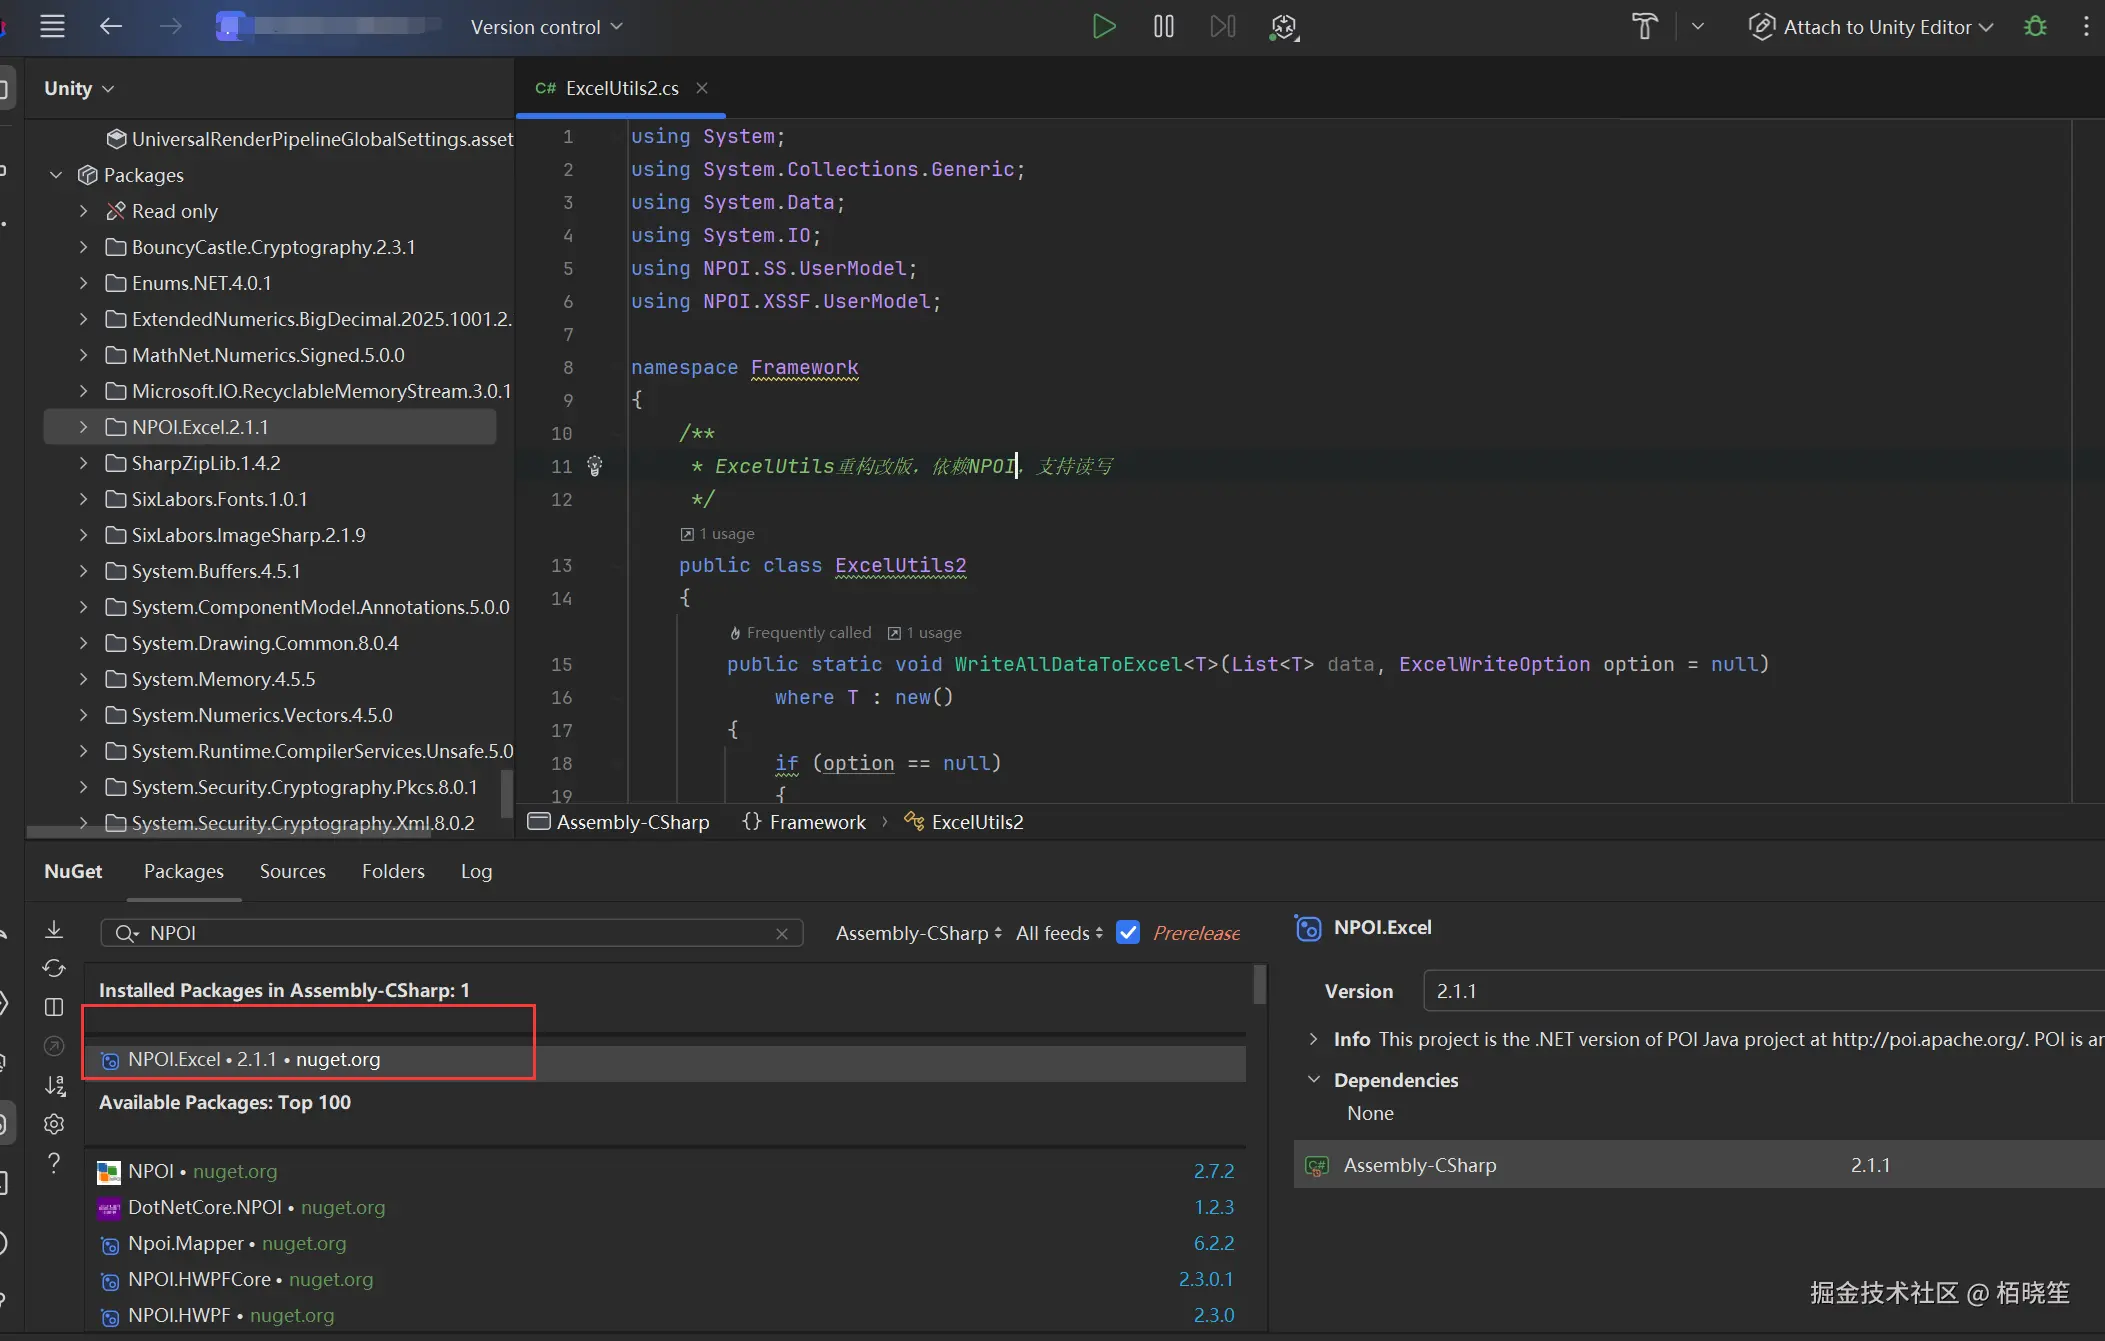This screenshot has height=1341, width=2105.
Task: Select the NPOI package from nuget.org
Action: (x=666, y=1172)
